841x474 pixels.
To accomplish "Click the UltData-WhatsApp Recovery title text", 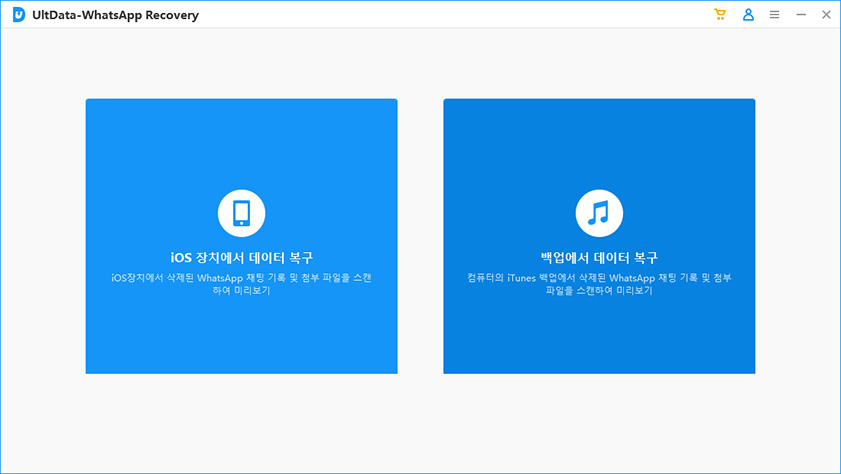I will tap(115, 15).
